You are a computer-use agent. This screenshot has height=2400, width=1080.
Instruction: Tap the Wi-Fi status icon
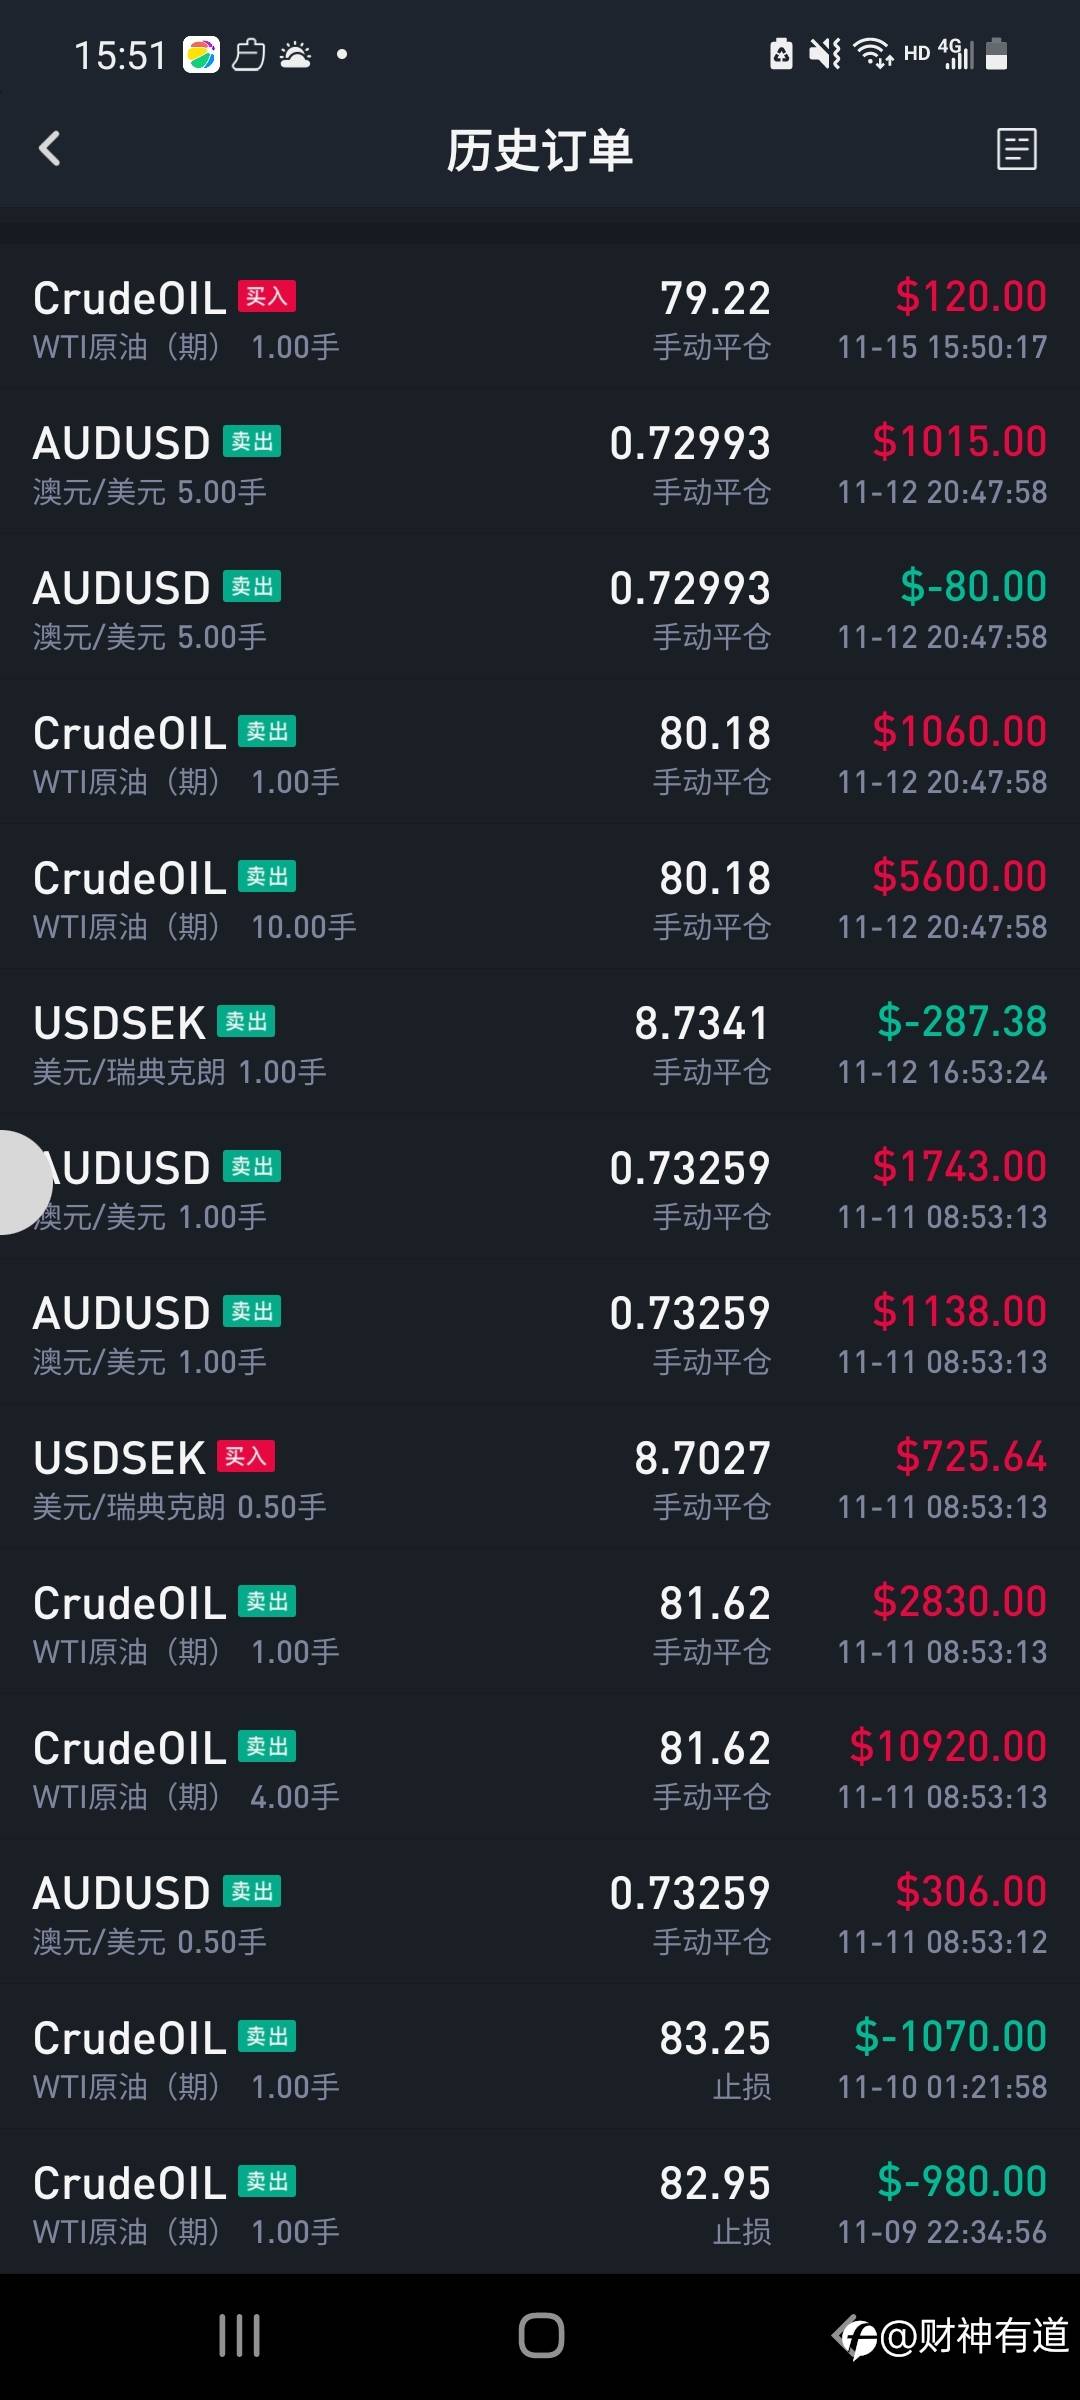coord(873,53)
